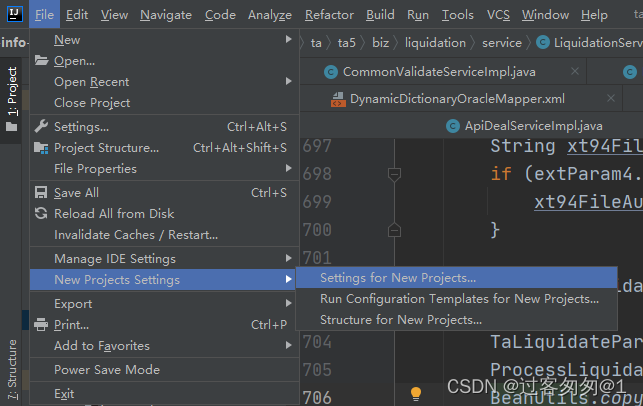The image size is (643, 406).
Task: Expand the Add to Favorites submenu arrow
Action: point(289,345)
